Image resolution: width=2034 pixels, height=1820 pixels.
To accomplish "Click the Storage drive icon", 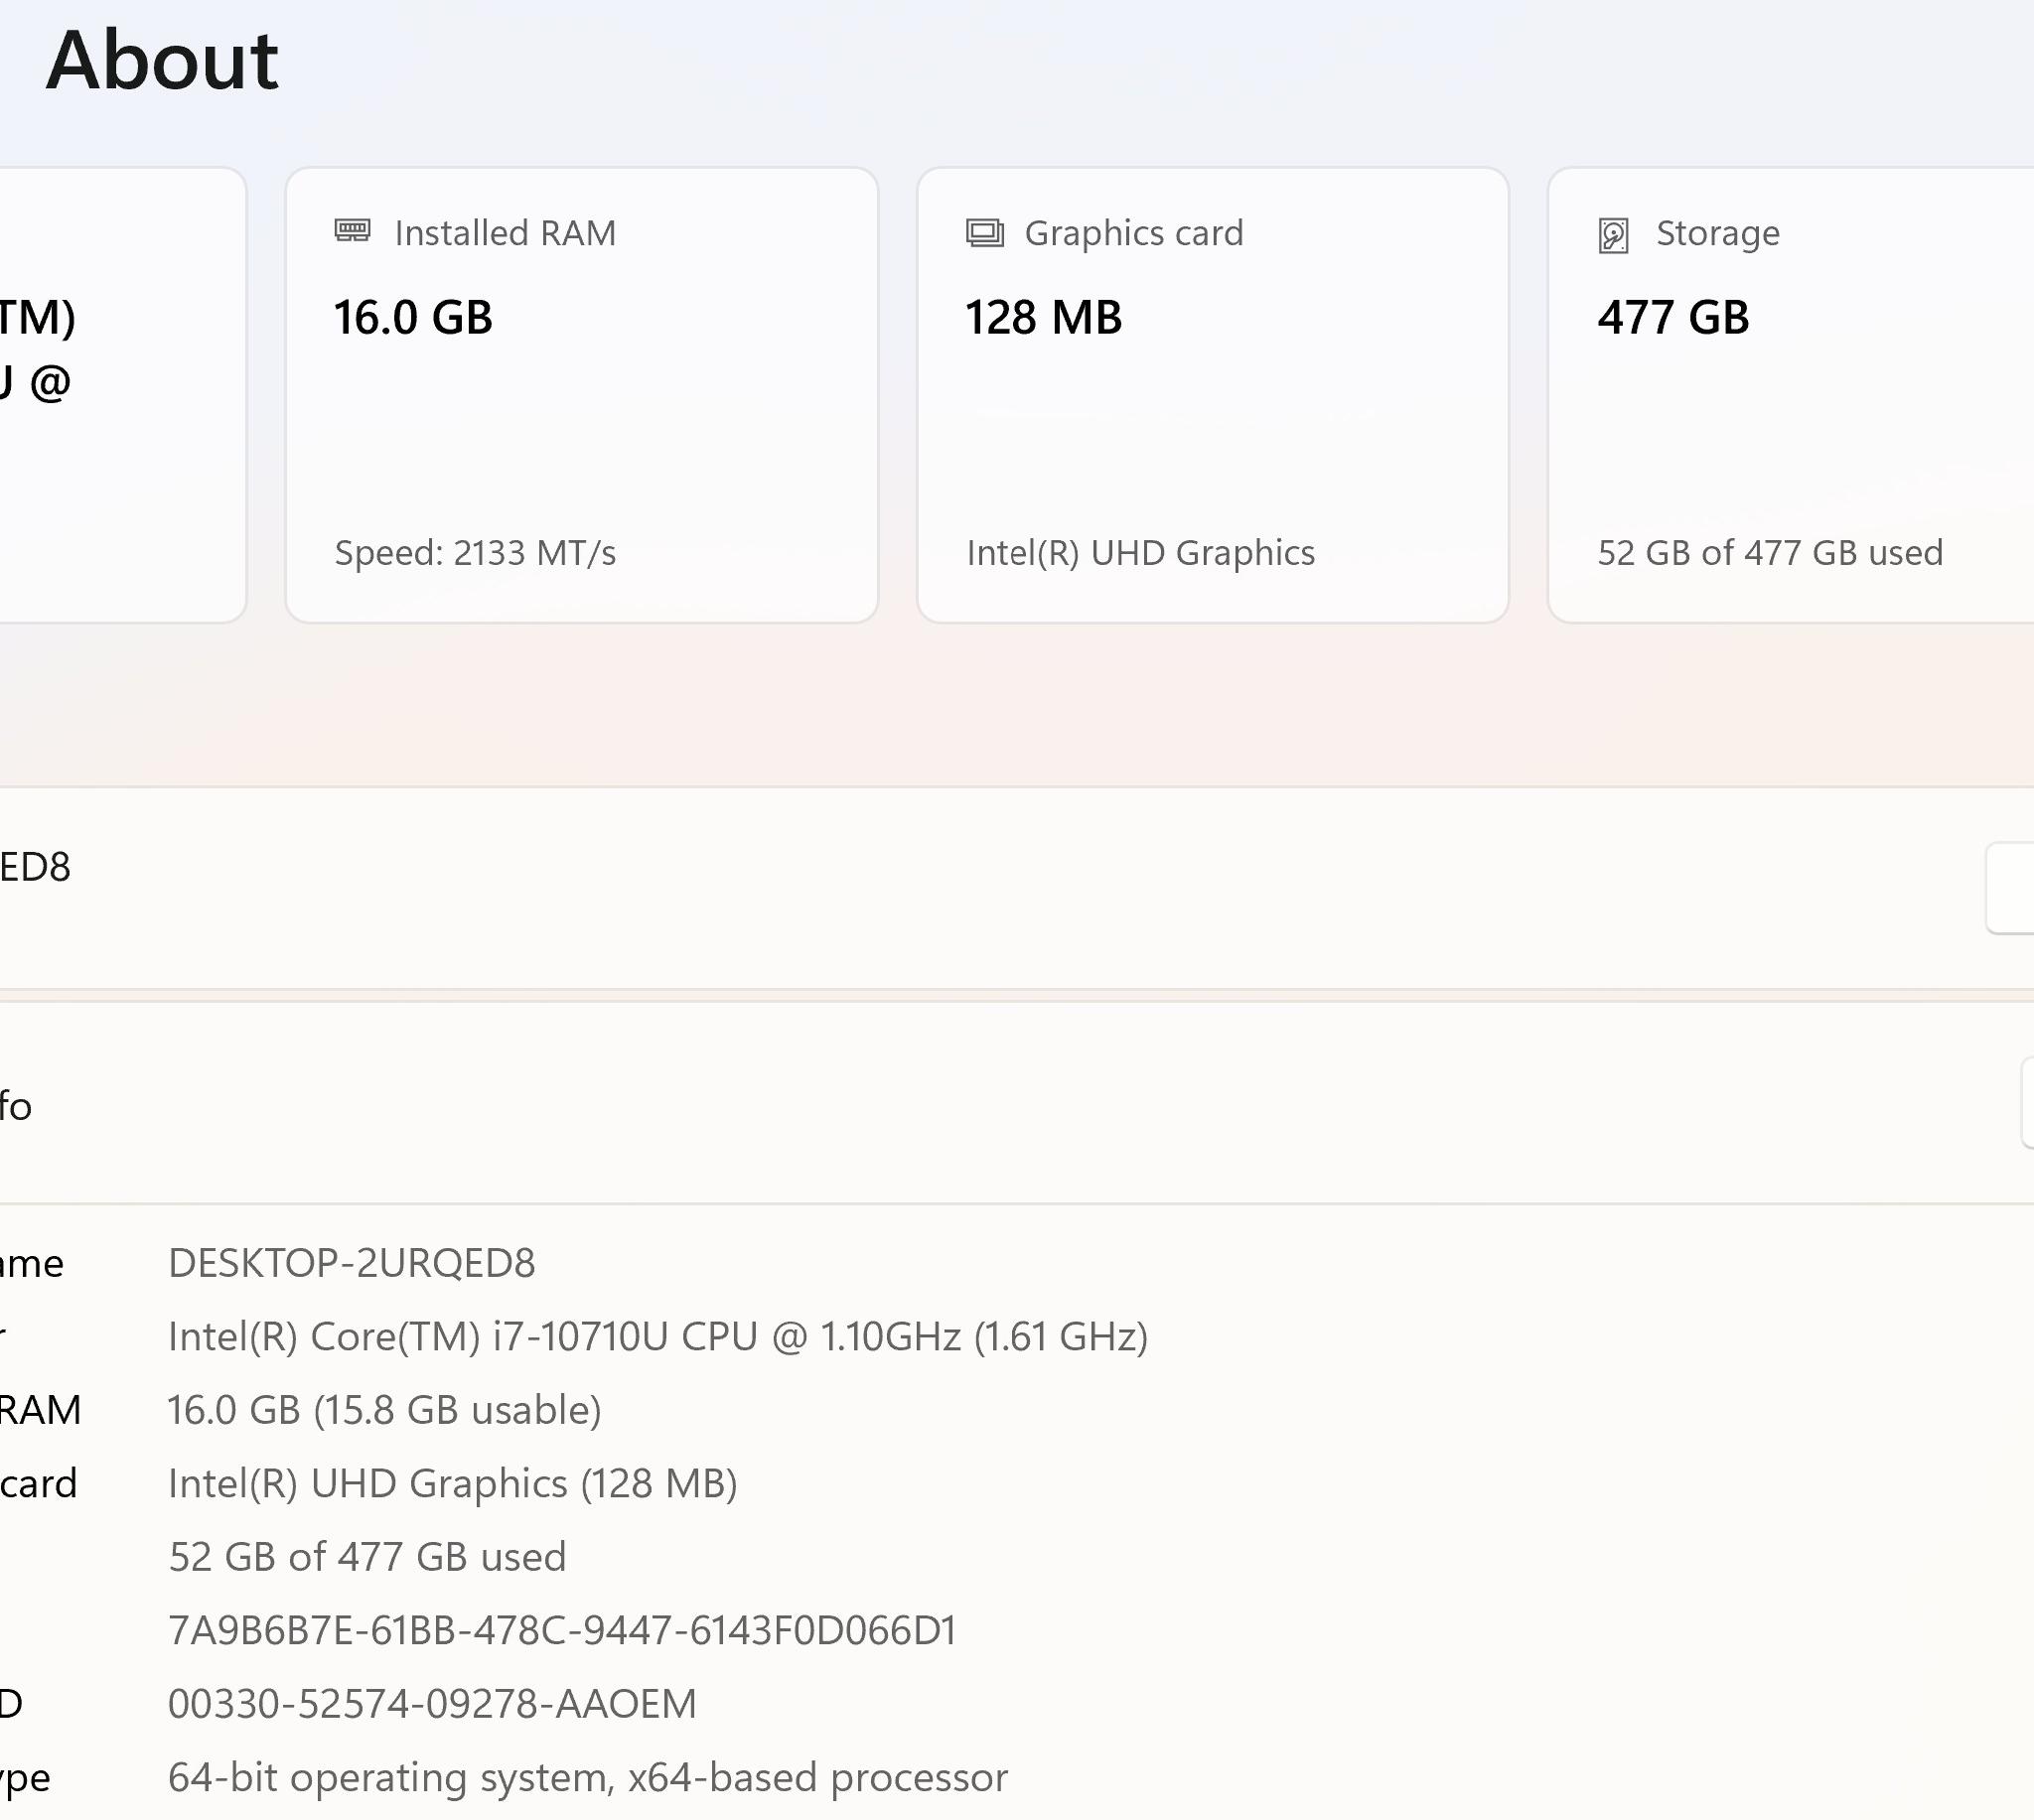I will pyautogui.click(x=1613, y=235).
